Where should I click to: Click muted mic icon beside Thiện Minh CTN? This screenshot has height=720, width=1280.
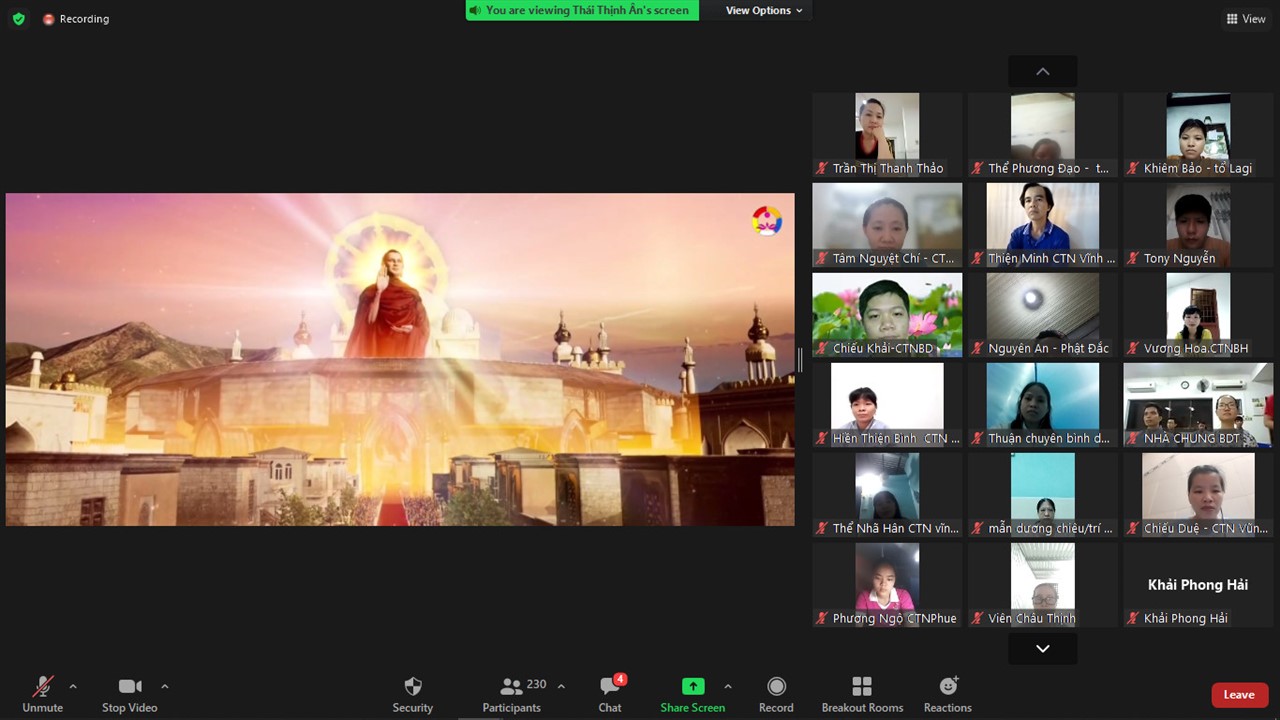[978, 258]
